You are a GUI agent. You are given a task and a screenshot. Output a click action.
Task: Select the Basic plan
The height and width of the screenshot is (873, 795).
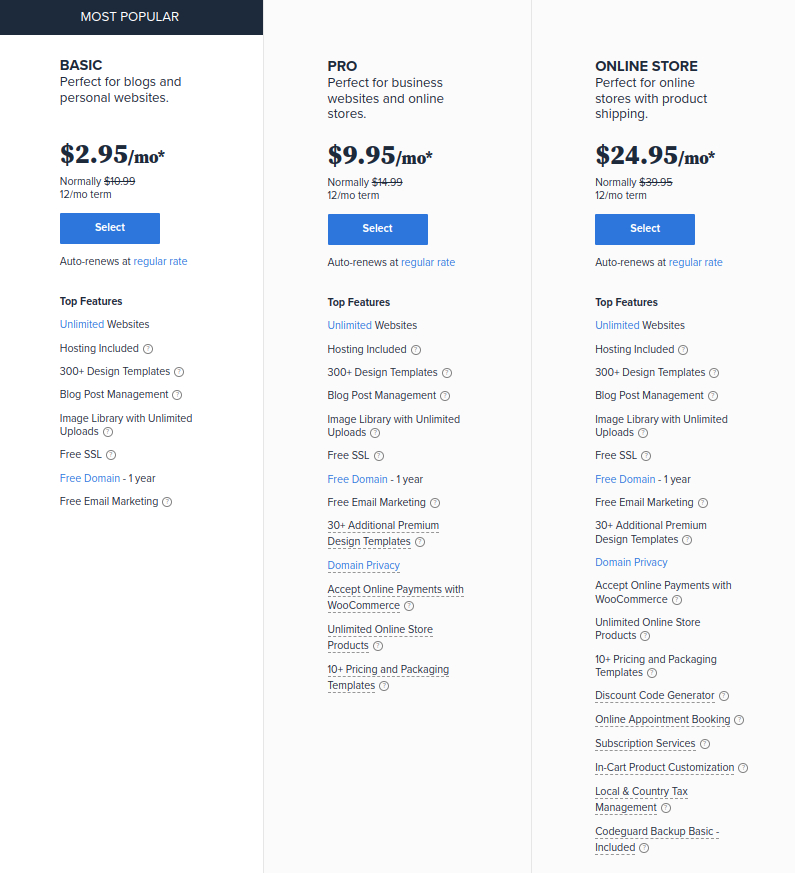pyautogui.click(x=110, y=228)
